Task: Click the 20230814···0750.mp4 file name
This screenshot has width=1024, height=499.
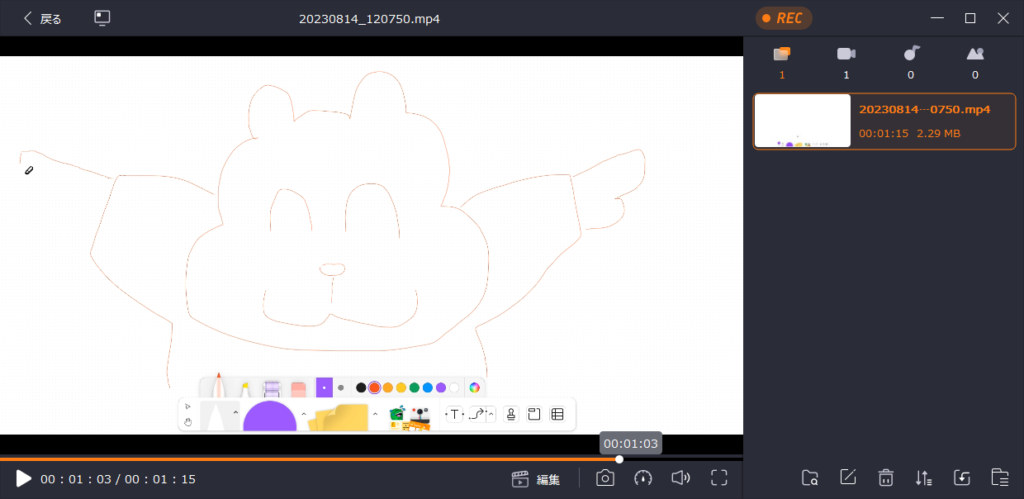Action: (924, 110)
